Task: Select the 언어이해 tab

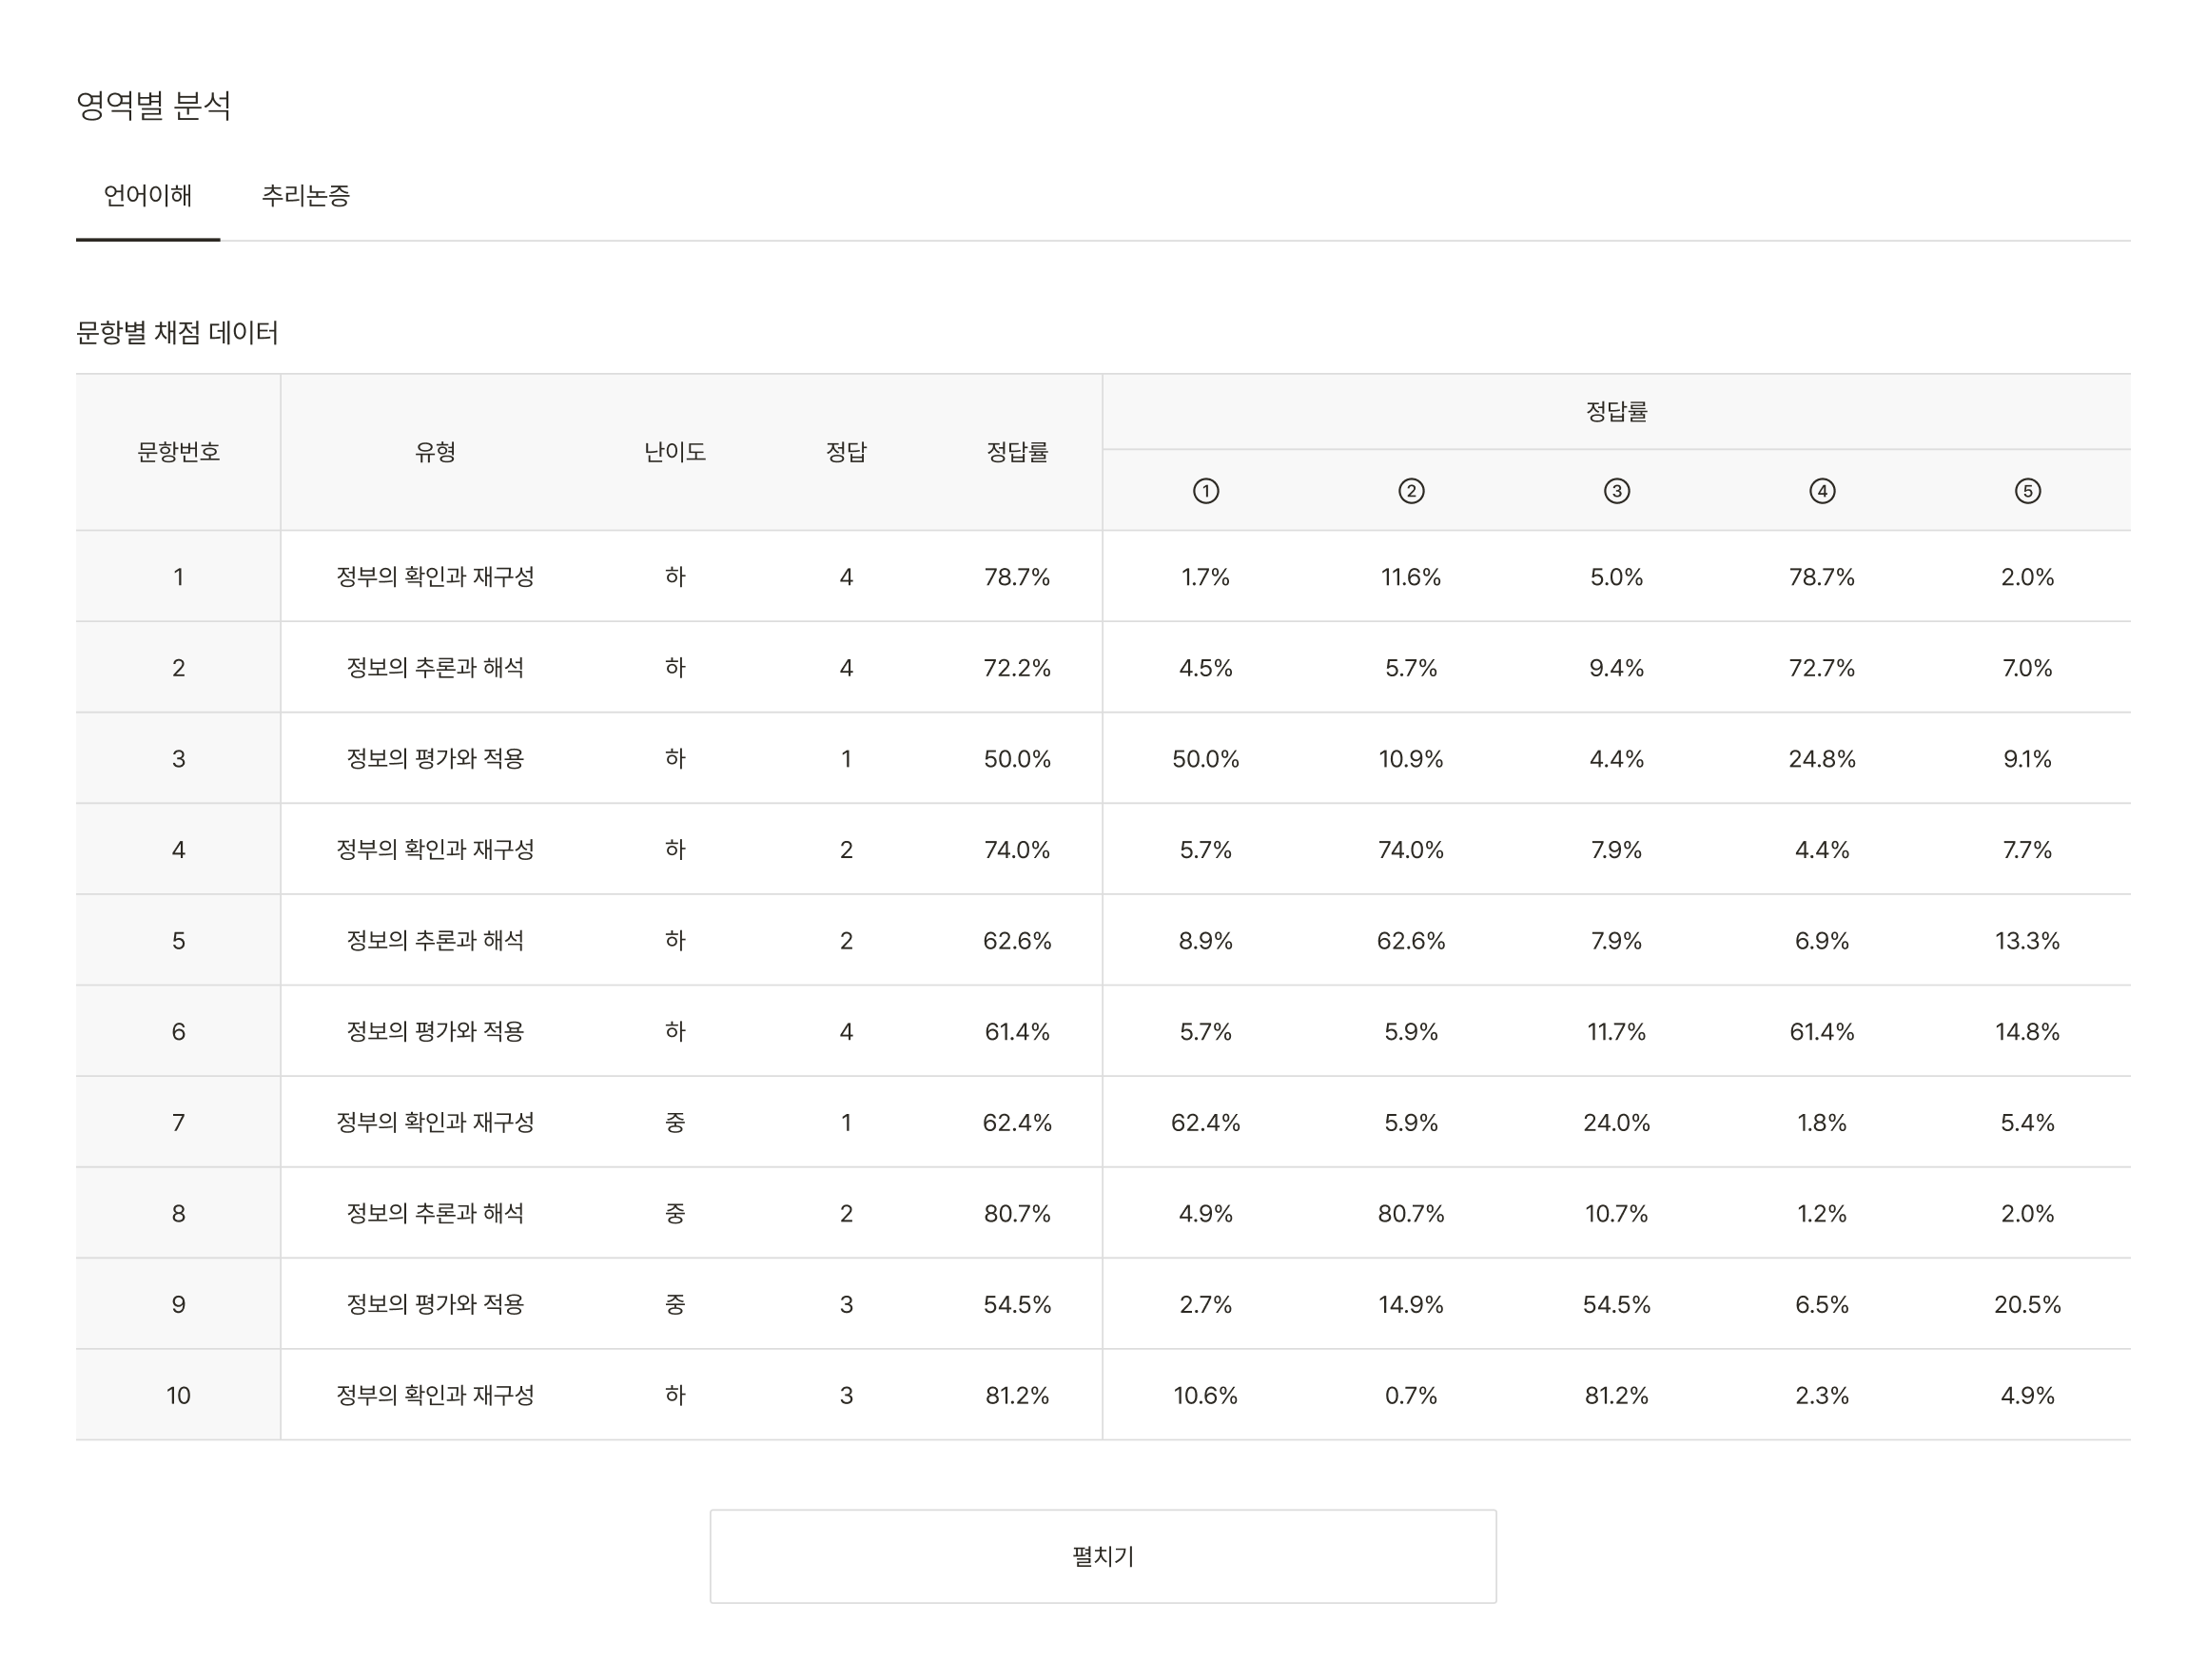Action: click(x=148, y=196)
